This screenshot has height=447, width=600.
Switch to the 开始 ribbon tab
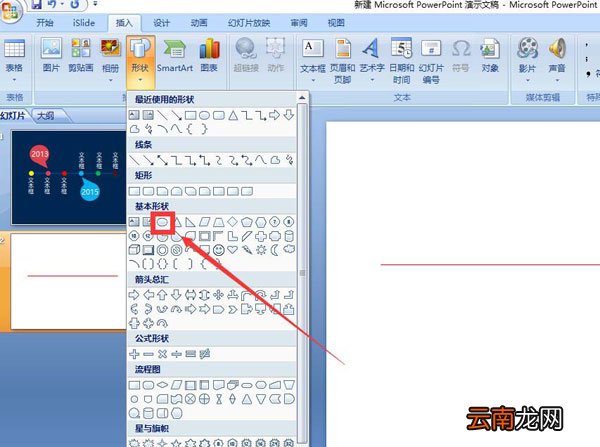coord(45,23)
